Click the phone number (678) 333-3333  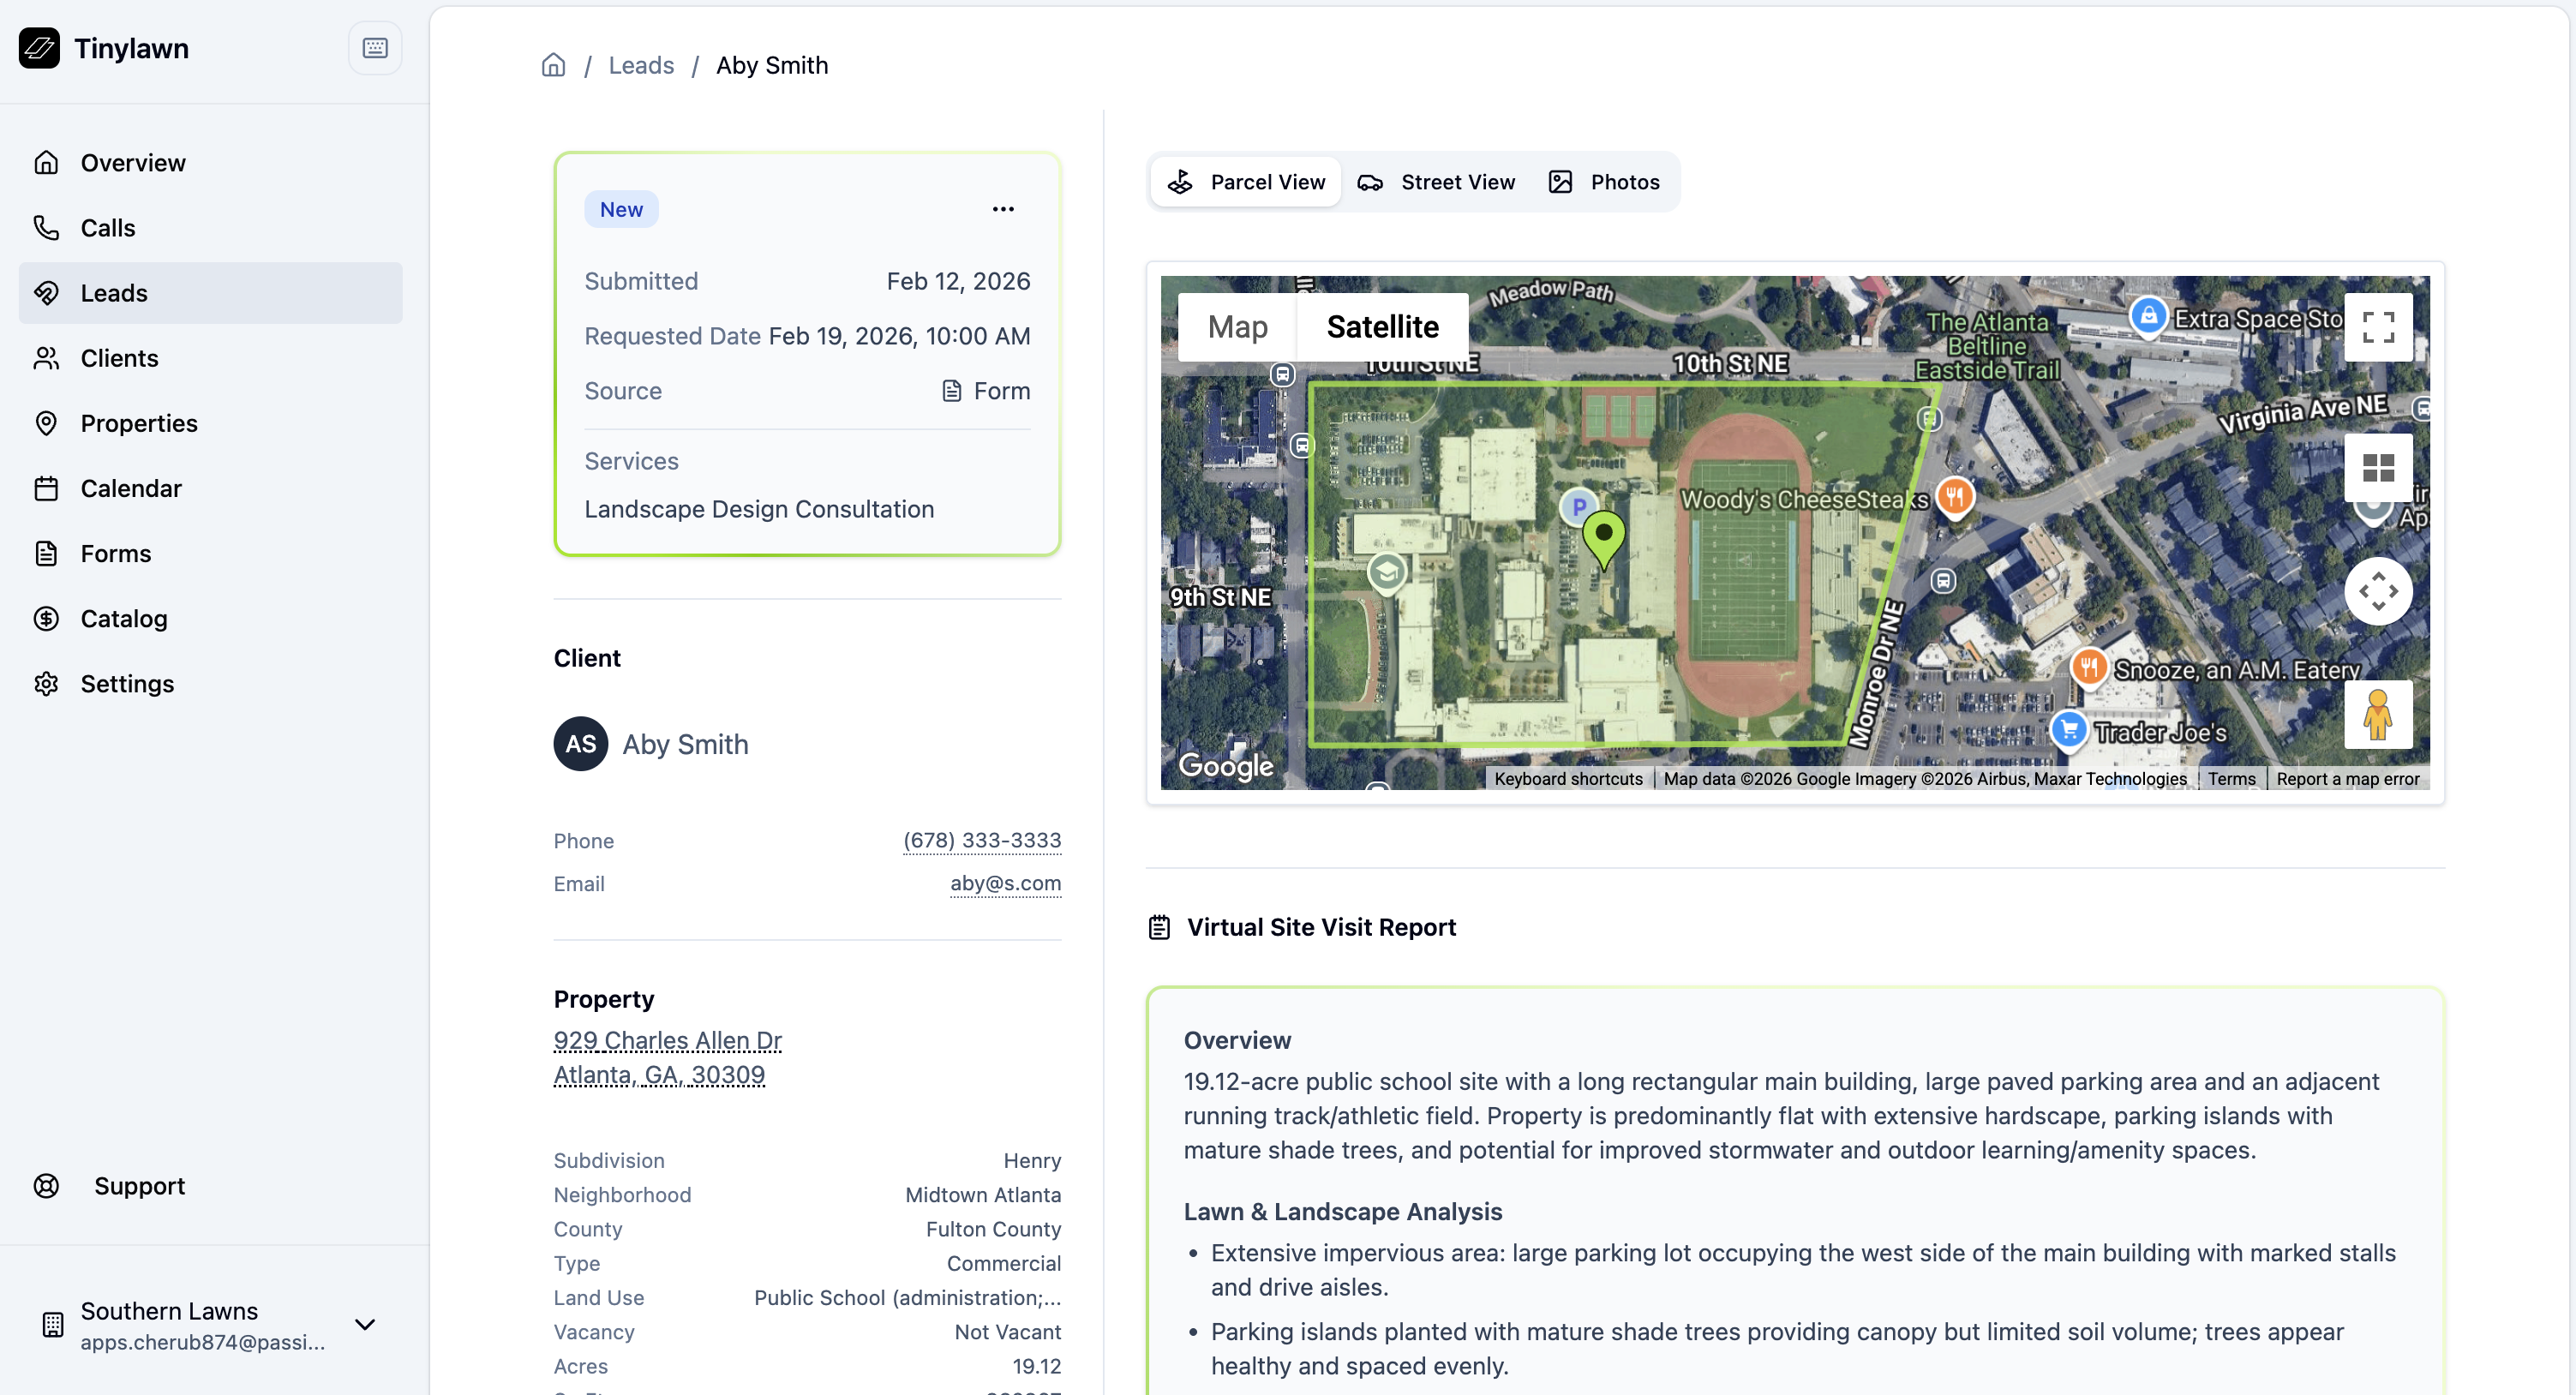tap(981, 840)
